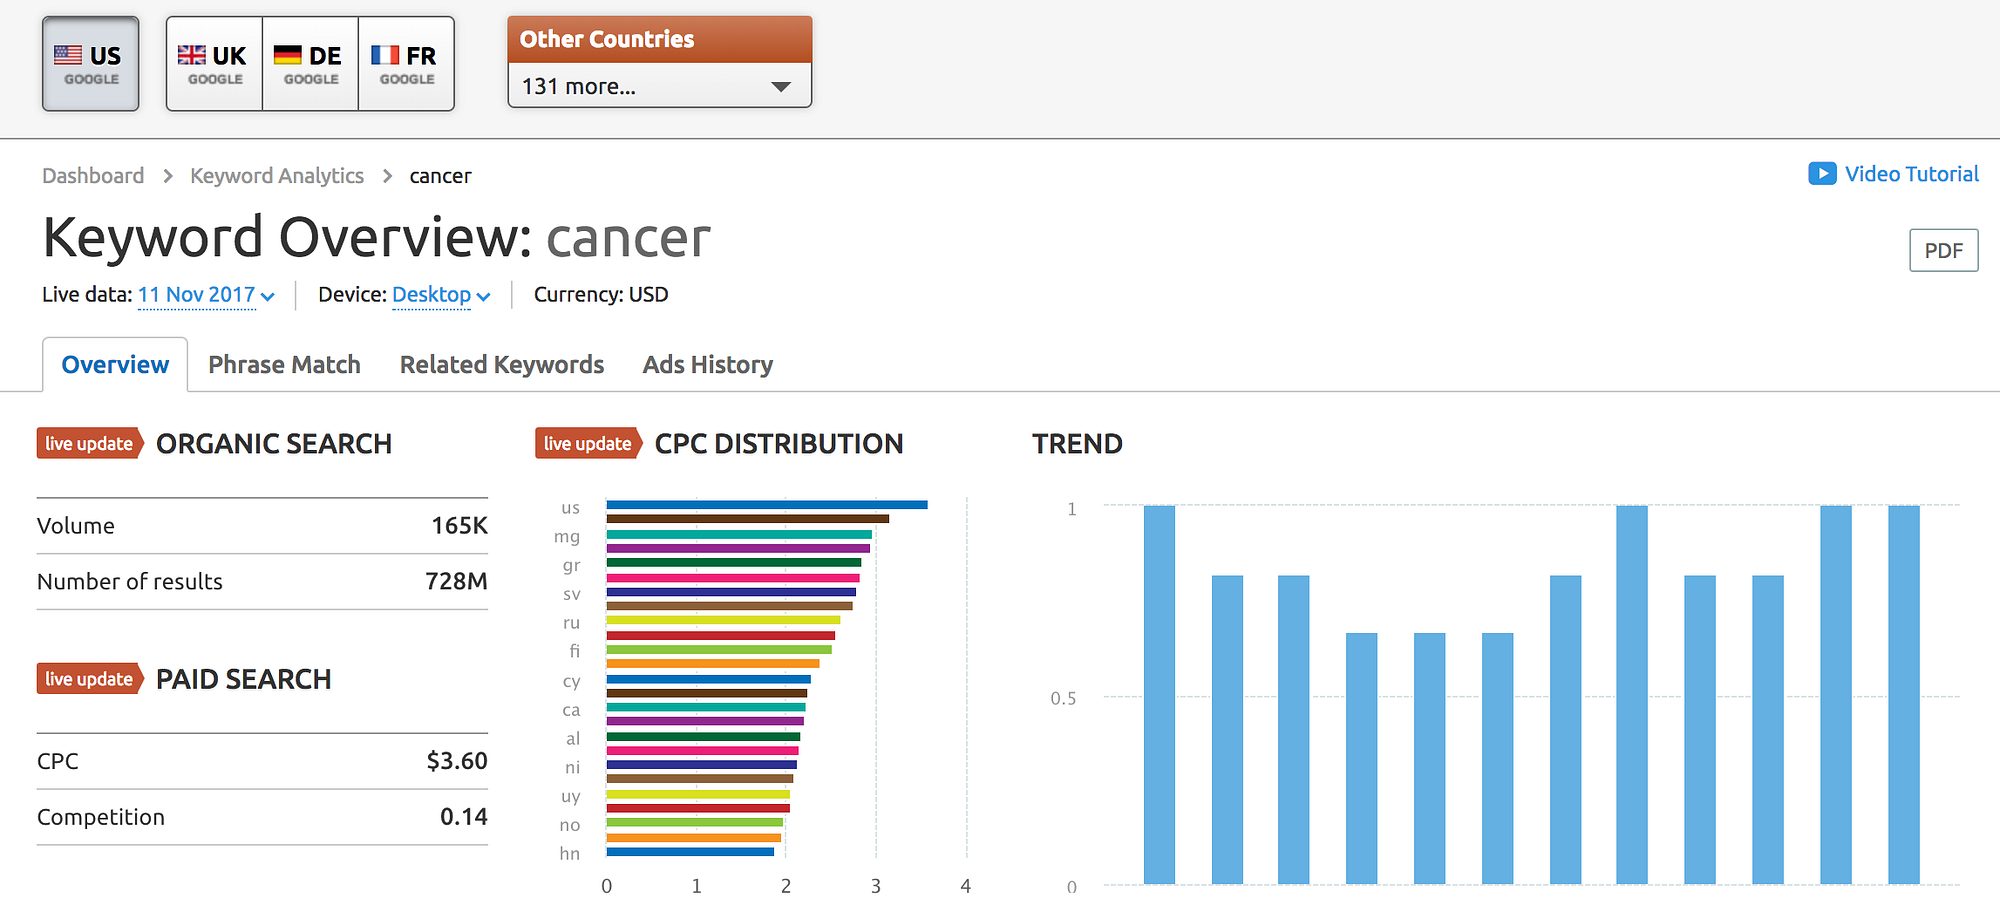Viewport: 2000px width, 919px height.
Task: Click the Paid Search live update badge
Action: 89,679
